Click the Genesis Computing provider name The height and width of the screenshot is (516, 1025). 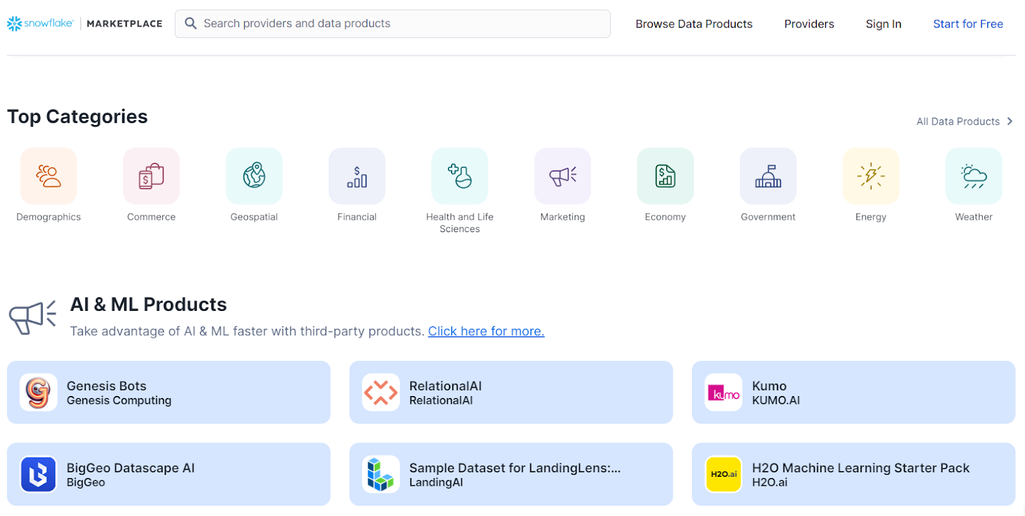click(x=119, y=400)
